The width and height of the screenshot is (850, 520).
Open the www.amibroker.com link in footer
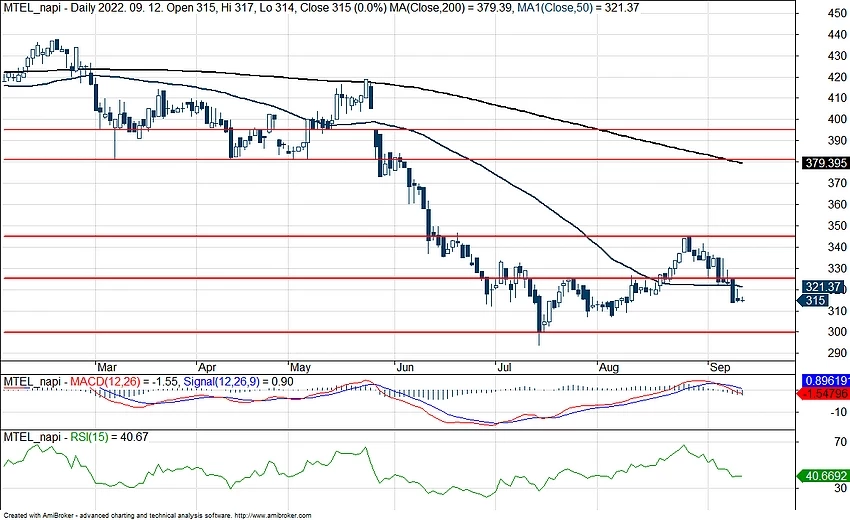tap(274, 516)
